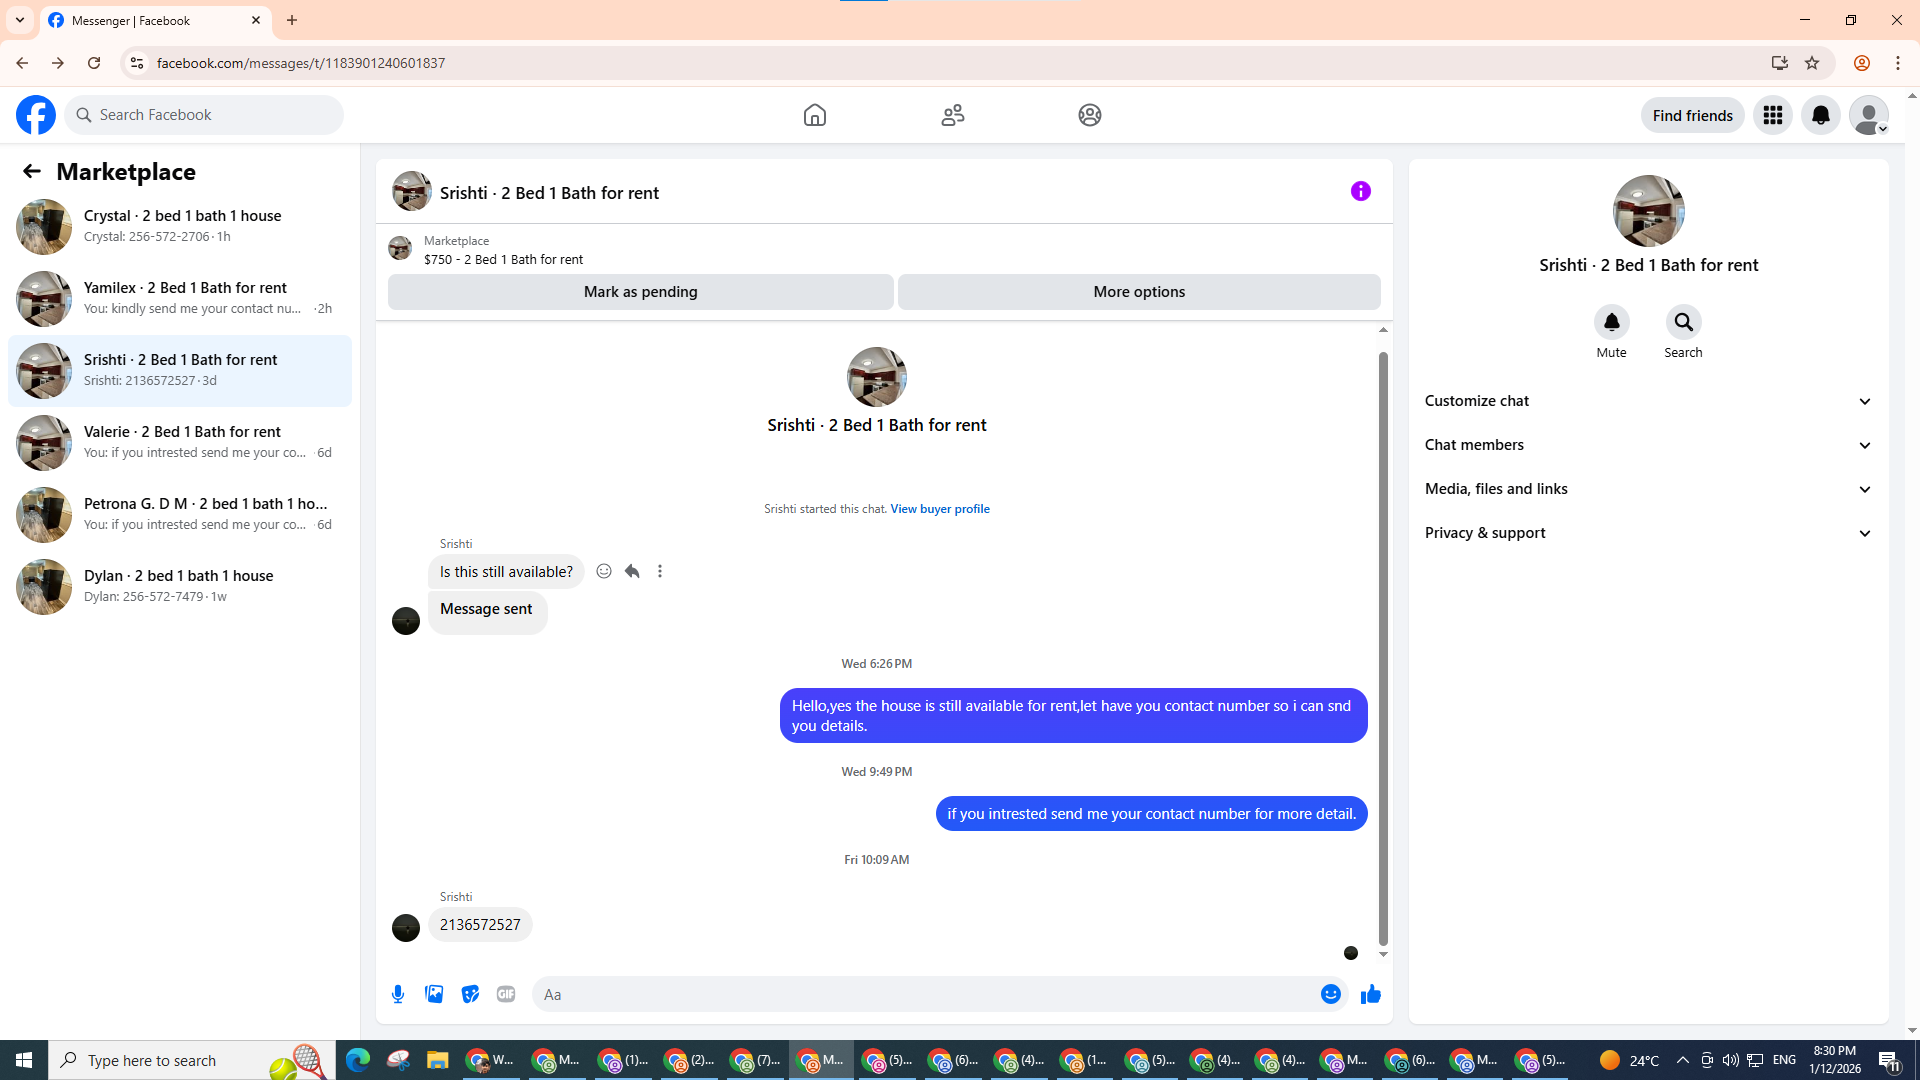Open the Facebook notifications bell
Viewport: 1920px width, 1080px height.
point(1820,115)
